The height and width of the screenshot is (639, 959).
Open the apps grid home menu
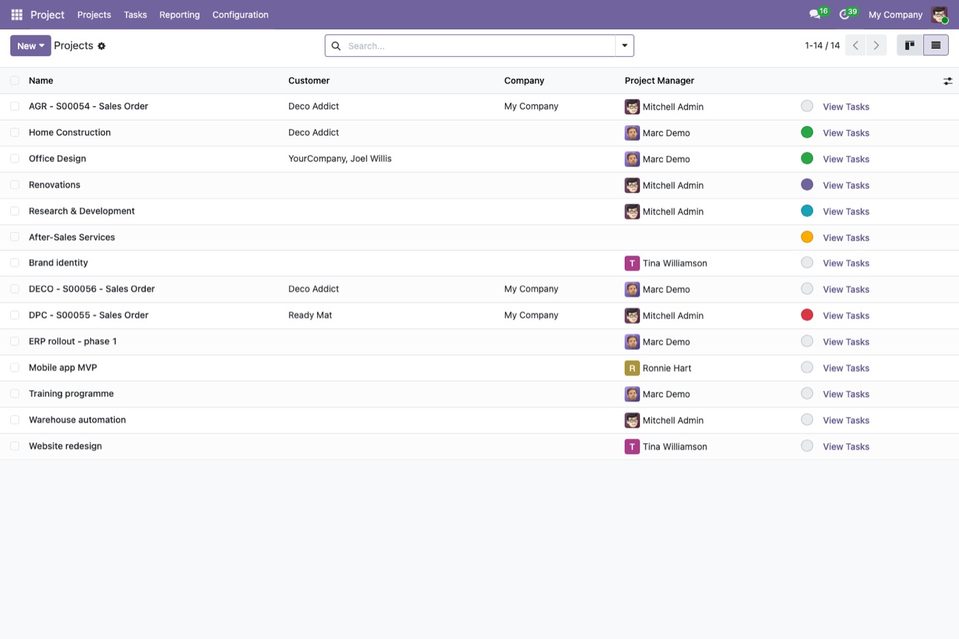click(x=17, y=15)
